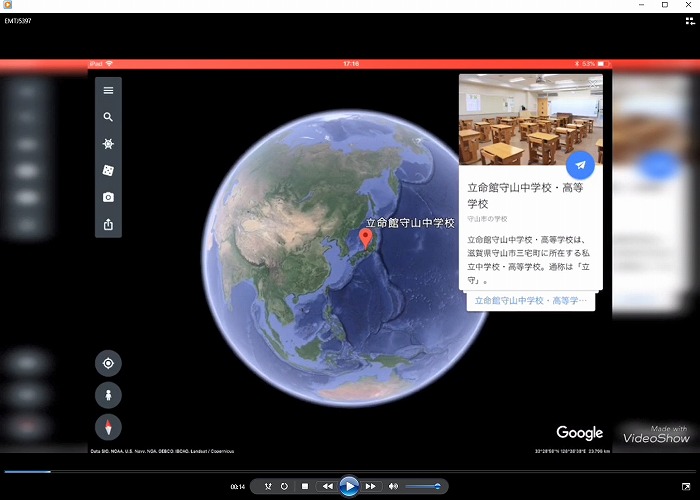
Task: Click the 守山市の学校 subtitle text
Action: 487,219
